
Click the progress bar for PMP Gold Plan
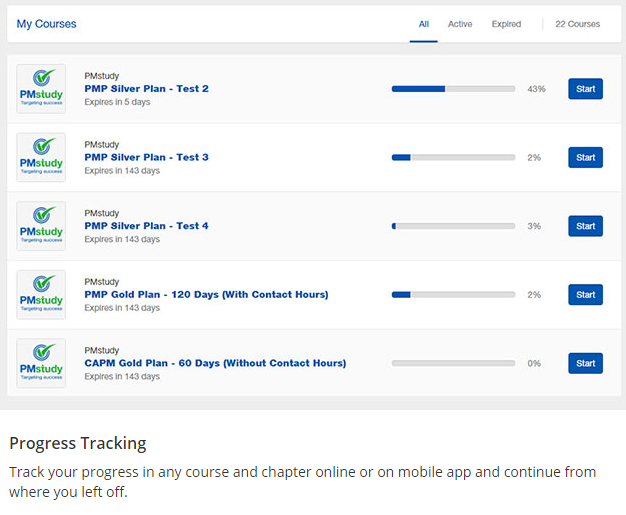tap(454, 295)
